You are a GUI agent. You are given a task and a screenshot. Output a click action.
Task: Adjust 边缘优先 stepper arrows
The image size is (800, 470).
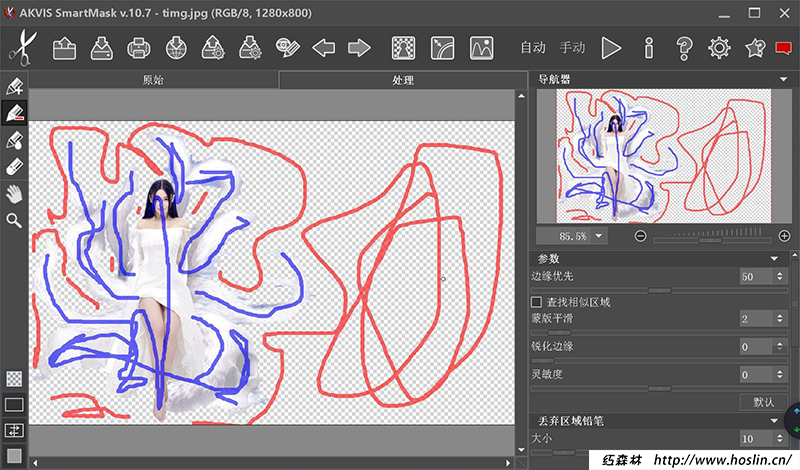pyautogui.click(x=780, y=277)
